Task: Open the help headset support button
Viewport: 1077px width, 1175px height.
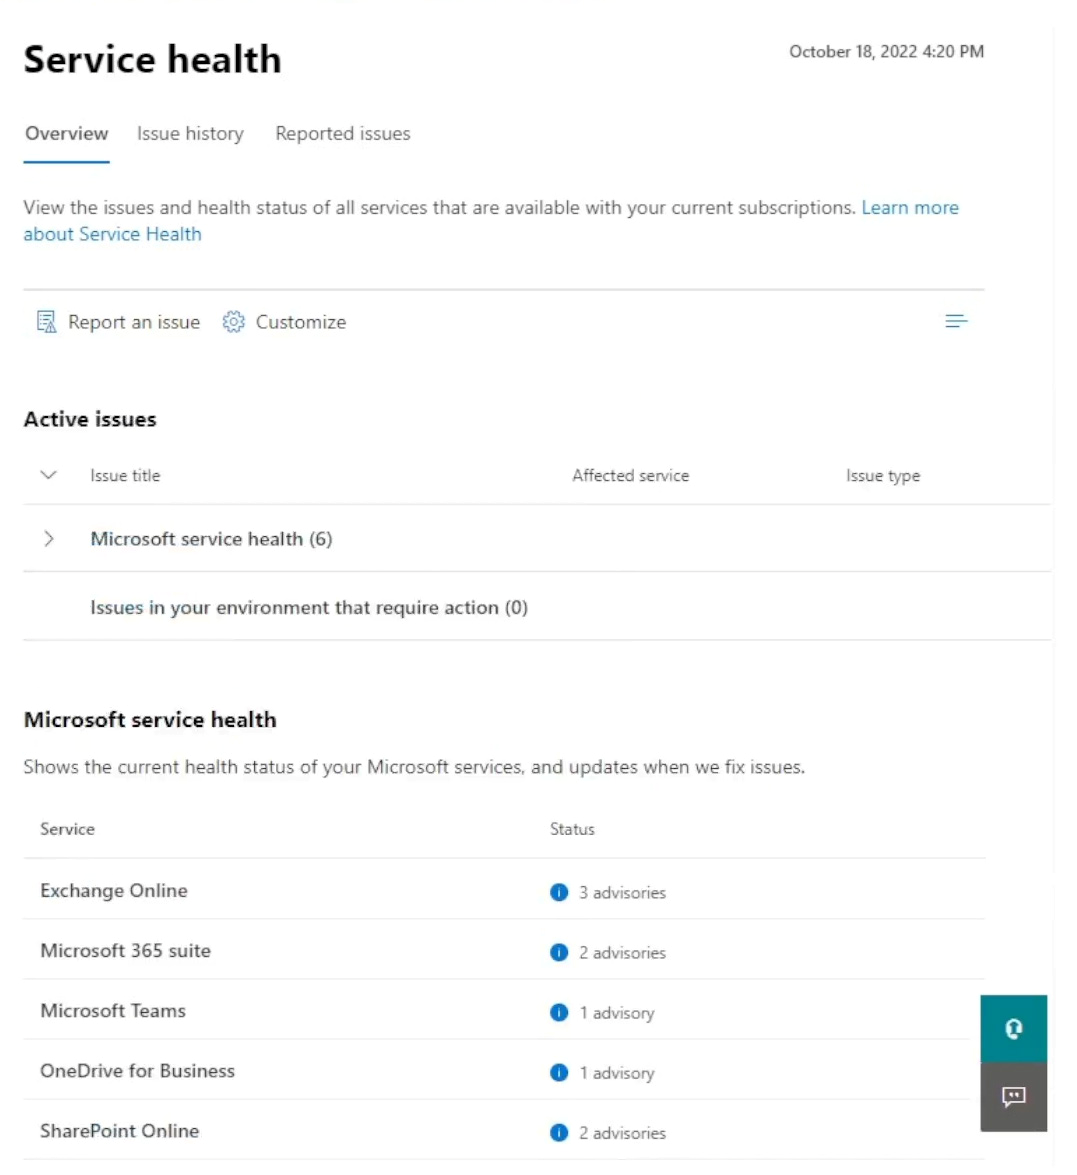Action: [x=1013, y=1028]
